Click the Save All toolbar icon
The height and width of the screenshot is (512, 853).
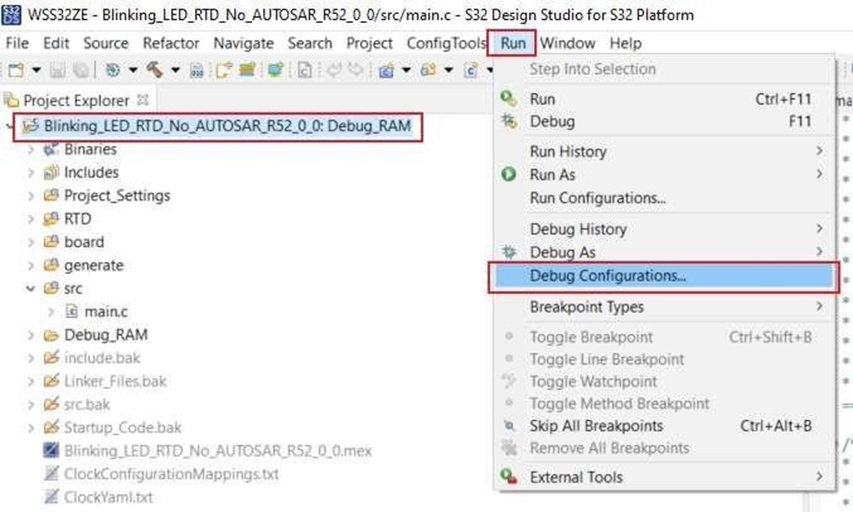point(81,70)
